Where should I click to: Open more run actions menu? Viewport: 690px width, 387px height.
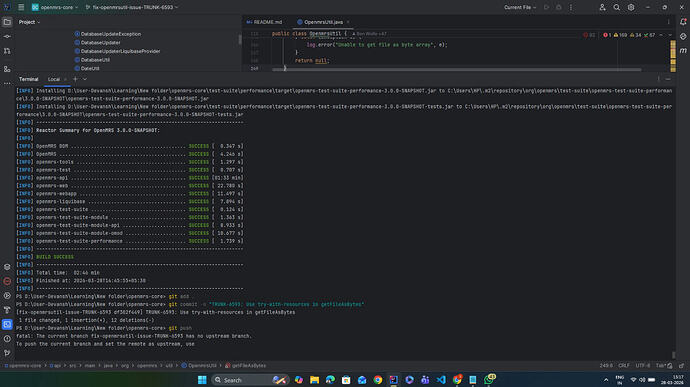point(571,7)
